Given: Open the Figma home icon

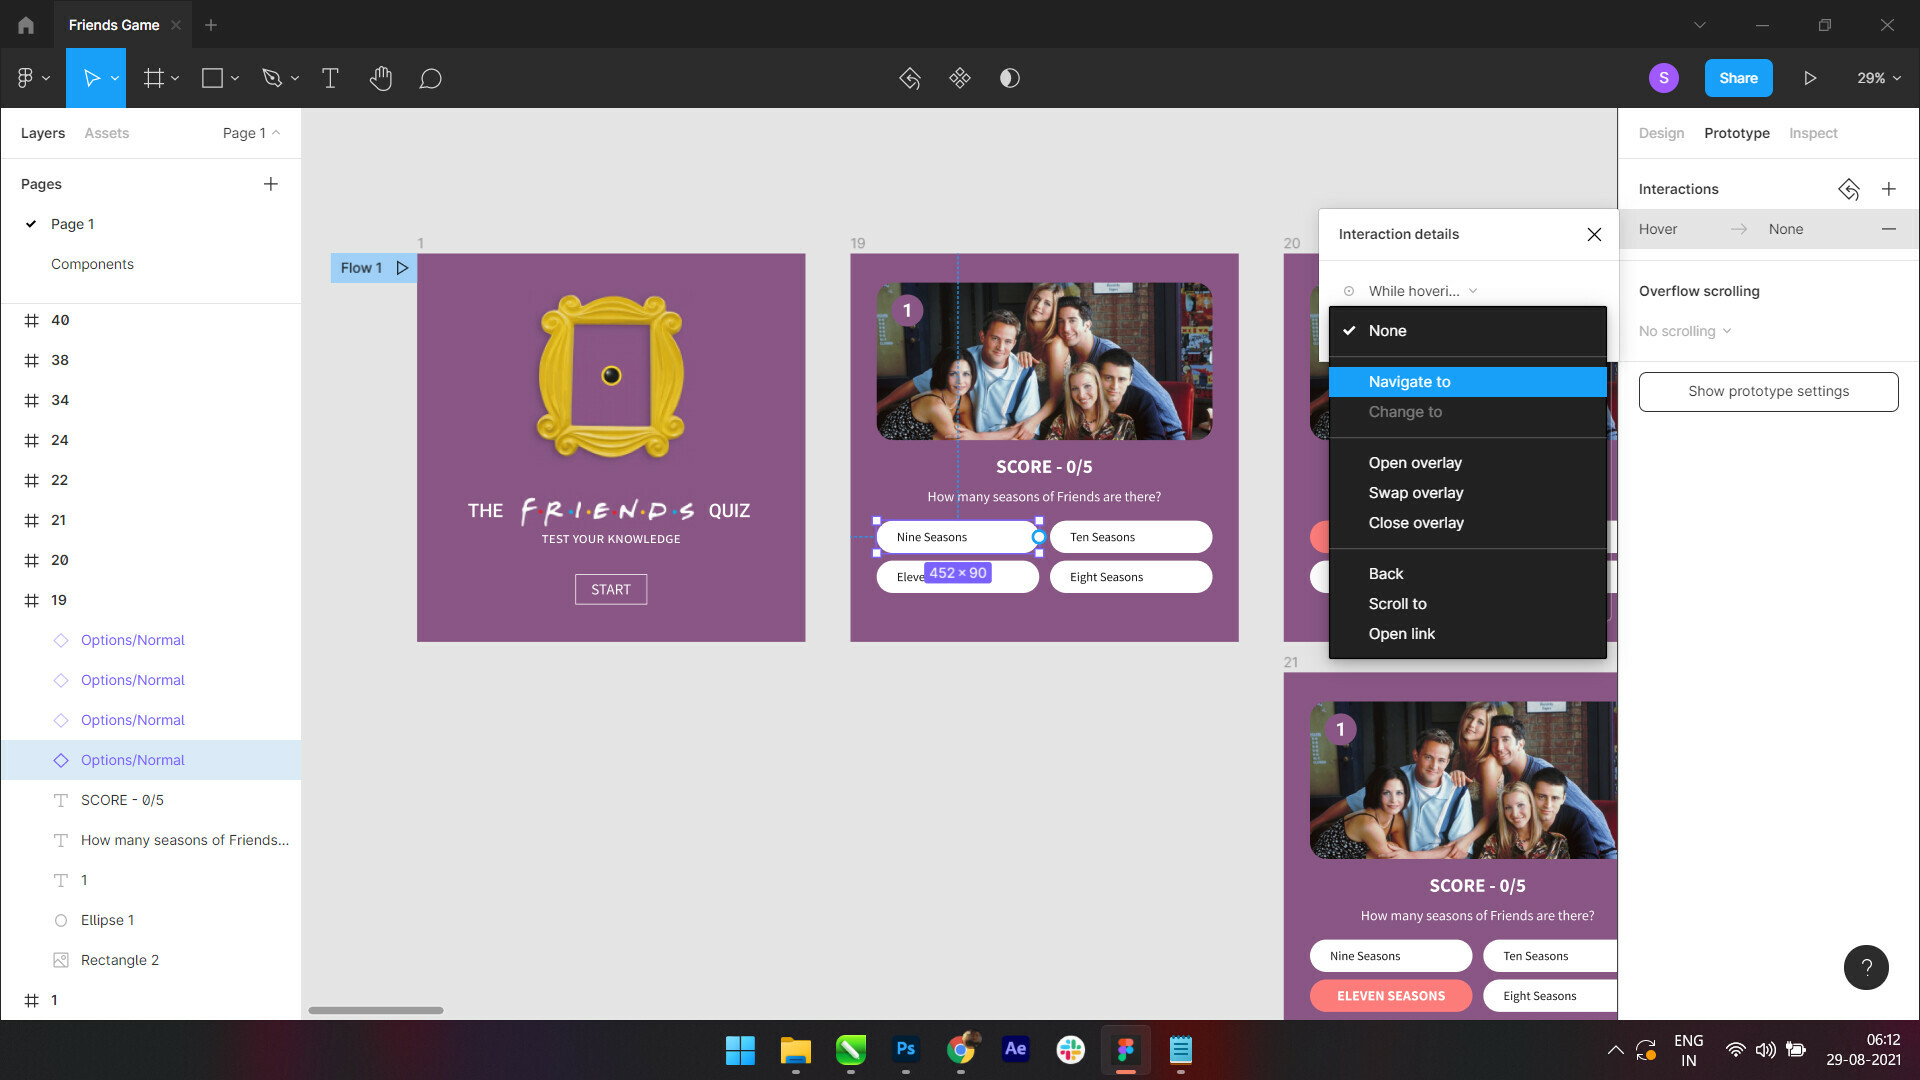Looking at the screenshot, I should click(x=26, y=25).
